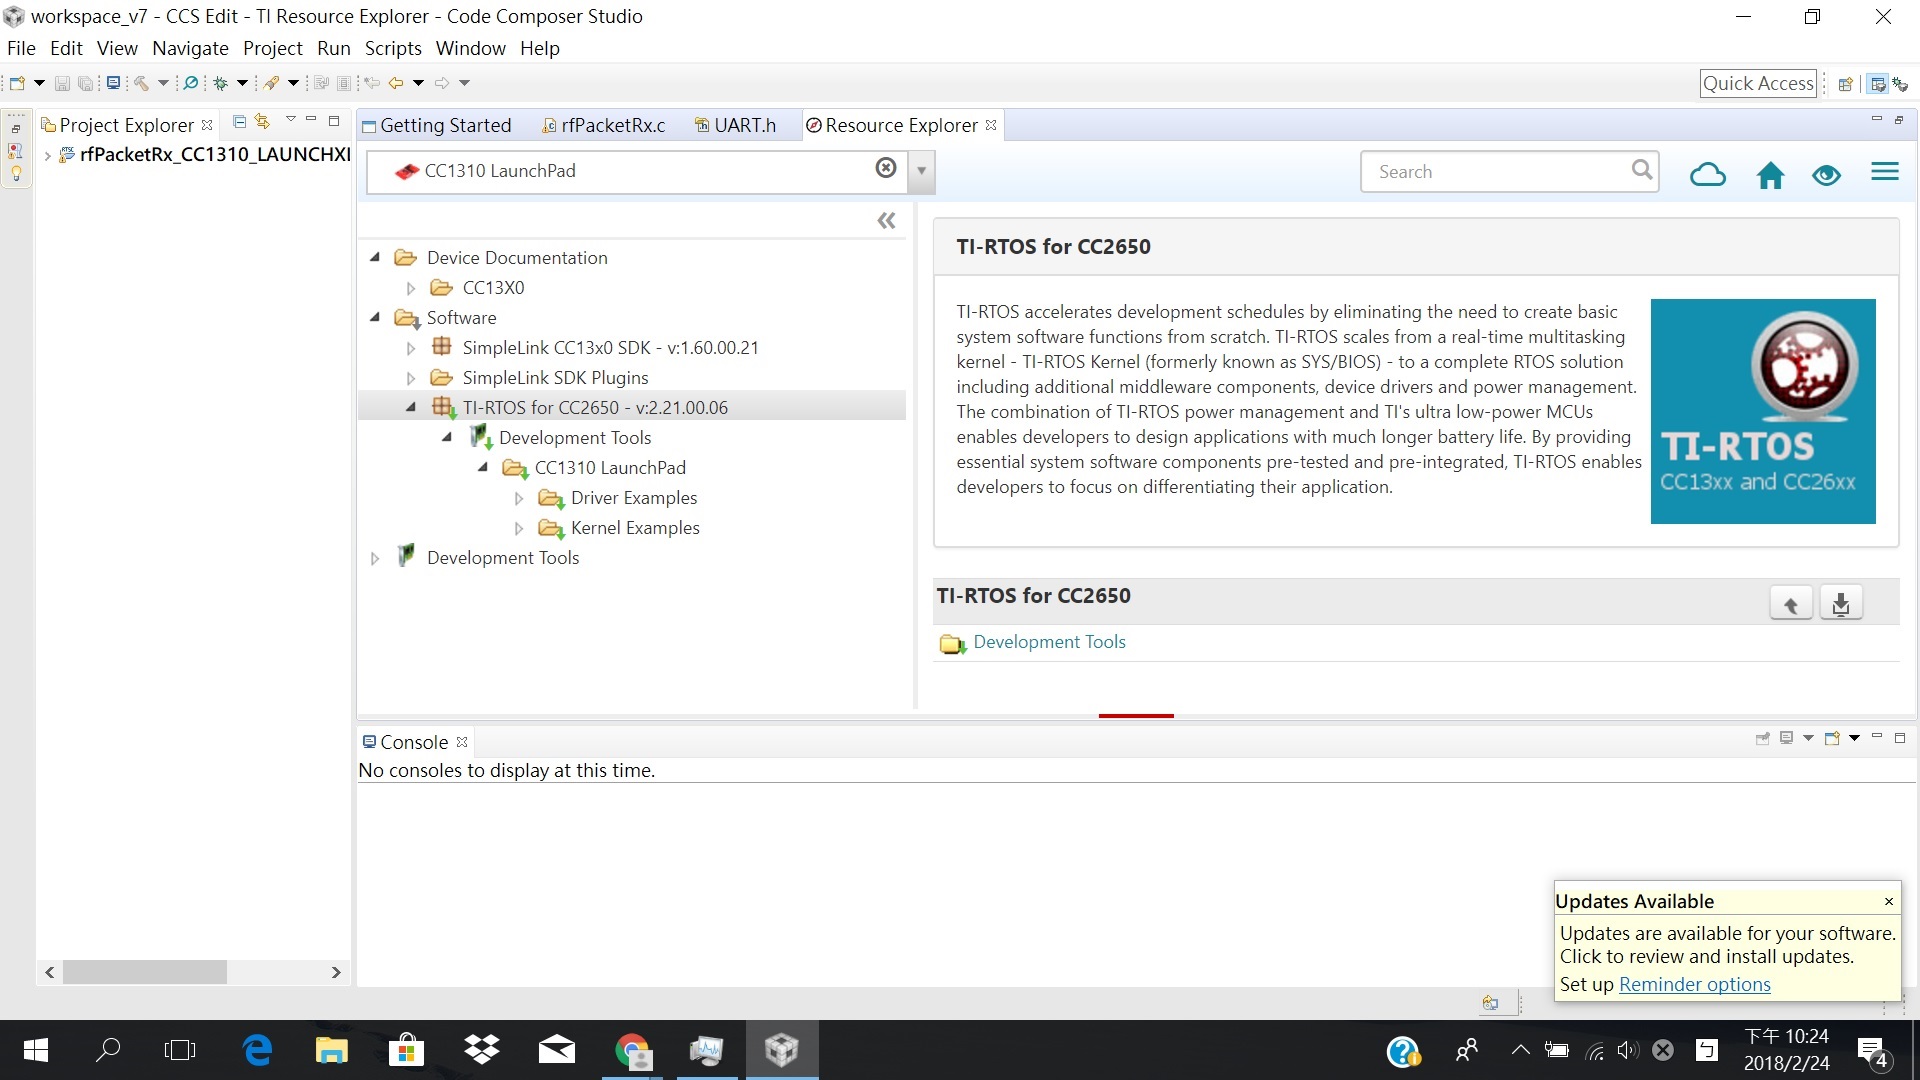This screenshot has width=1920, height=1080.
Task: Click the Debug bug icon in toolbar
Action: 220,84
